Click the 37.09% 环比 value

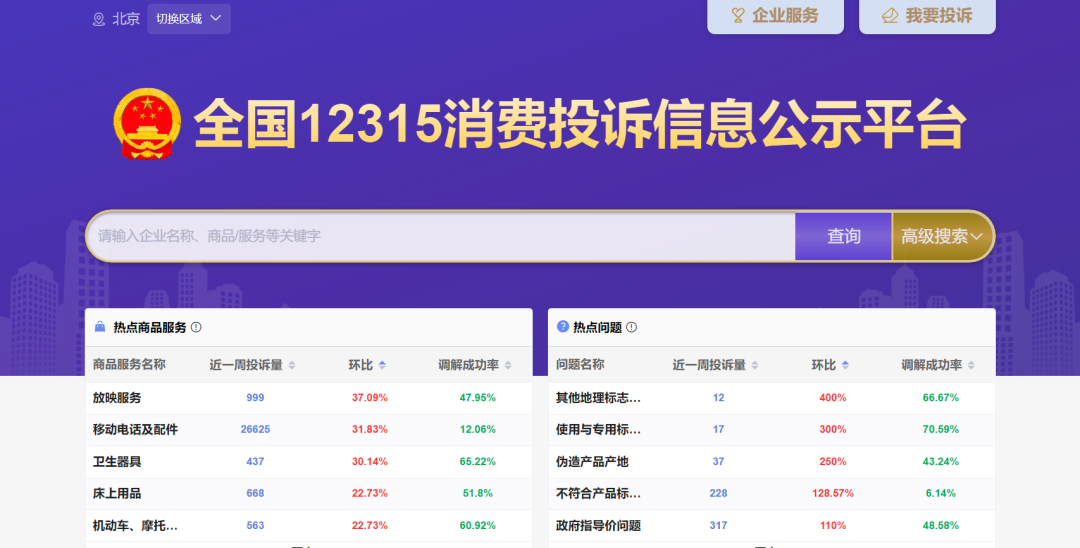(x=370, y=398)
